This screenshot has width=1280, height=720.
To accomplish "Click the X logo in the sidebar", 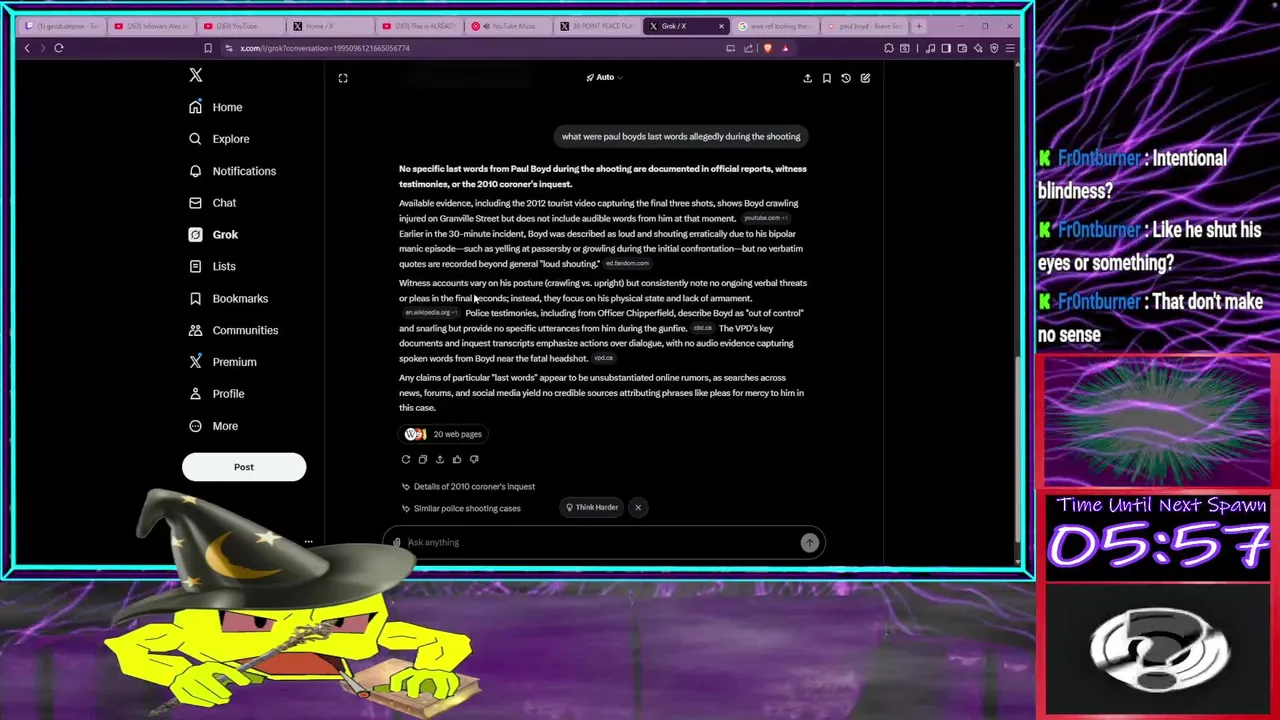I will pyautogui.click(x=196, y=75).
